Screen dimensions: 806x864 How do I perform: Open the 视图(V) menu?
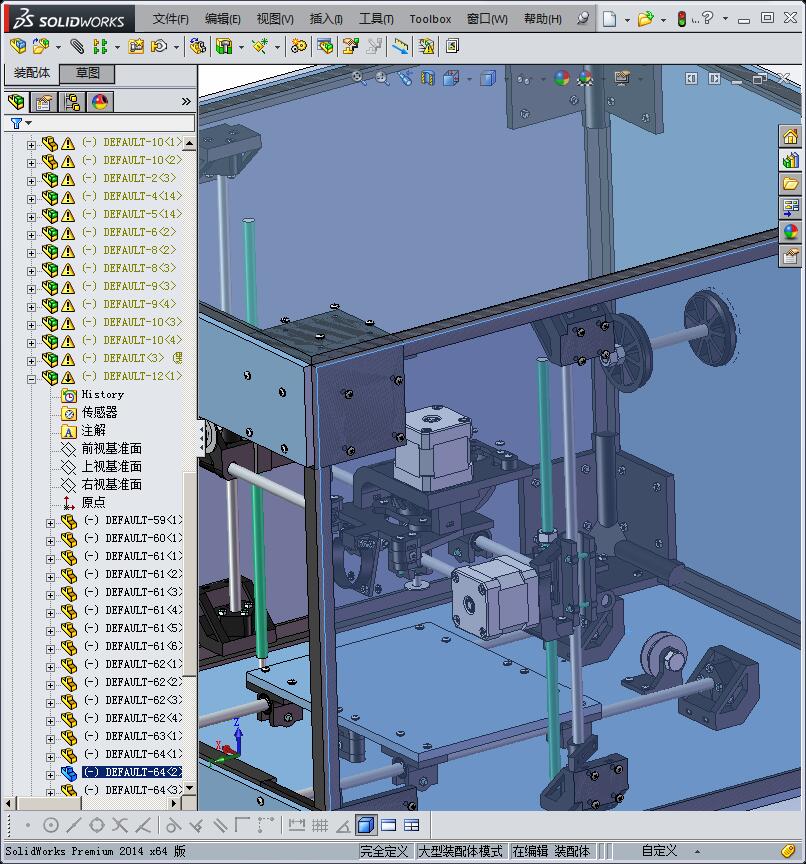275,19
